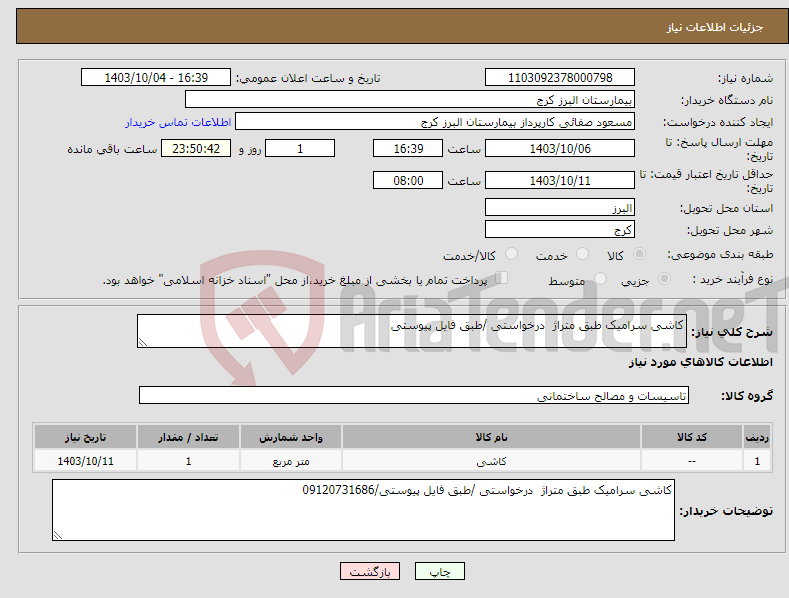This screenshot has height=598, width=789.
Task: Click the نام کالا column header
Action: [x=491, y=437]
